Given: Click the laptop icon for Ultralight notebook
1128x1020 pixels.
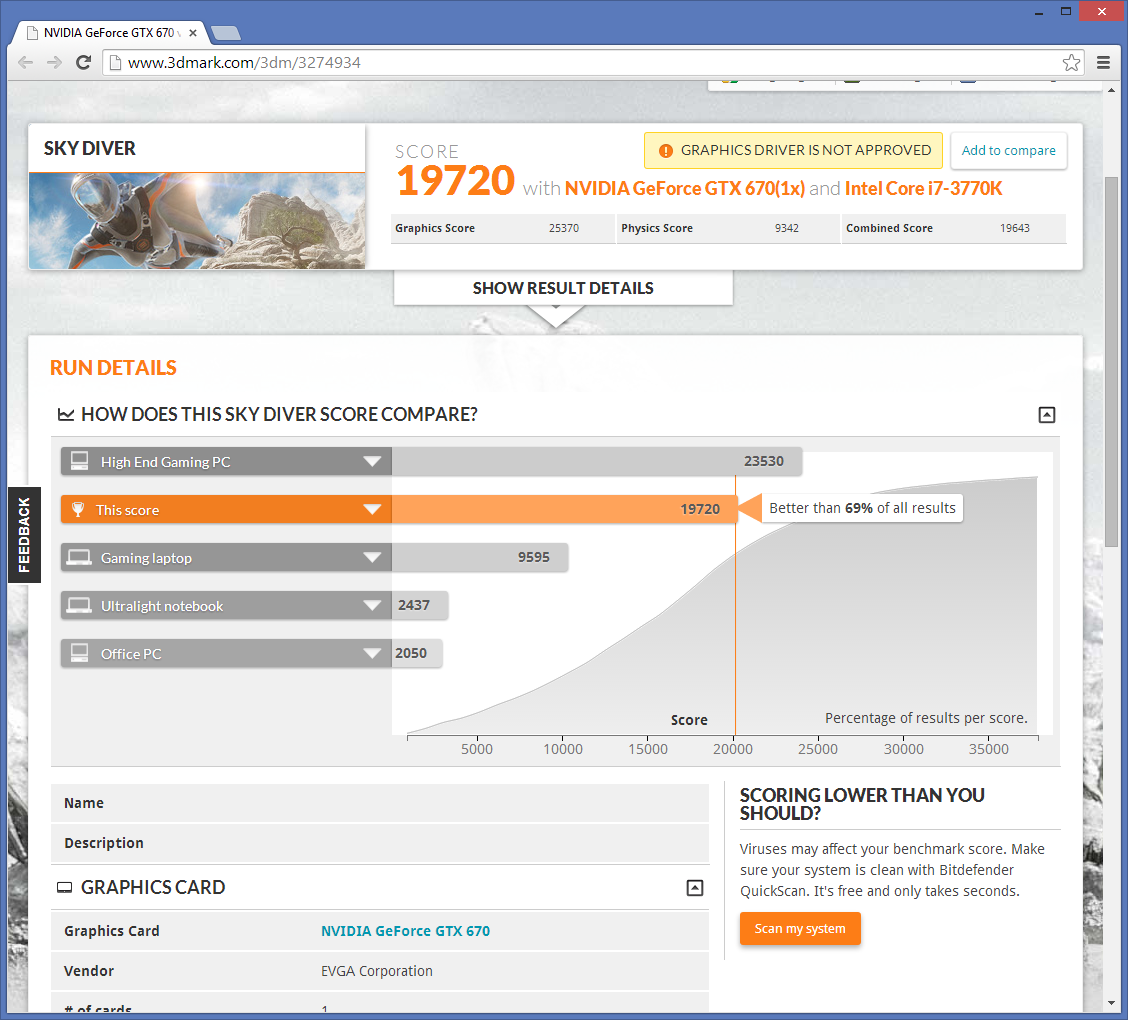Looking at the screenshot, I should click(x=79, y=606).
